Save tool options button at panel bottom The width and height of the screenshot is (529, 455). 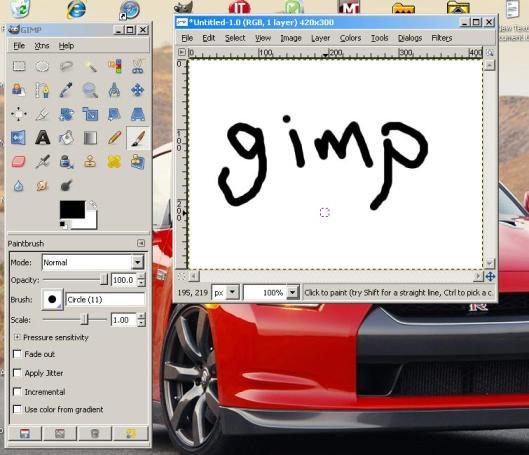25,434
